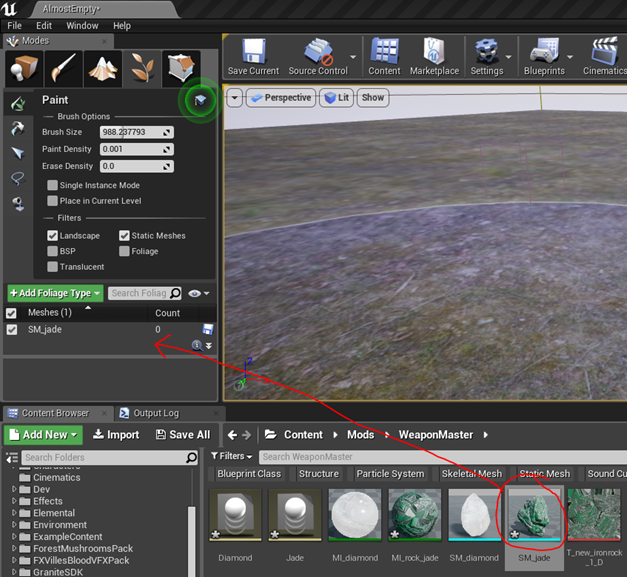Toggle the SM_jade mesh checkbox
627x577 pixels.
[x=12, y=329]
